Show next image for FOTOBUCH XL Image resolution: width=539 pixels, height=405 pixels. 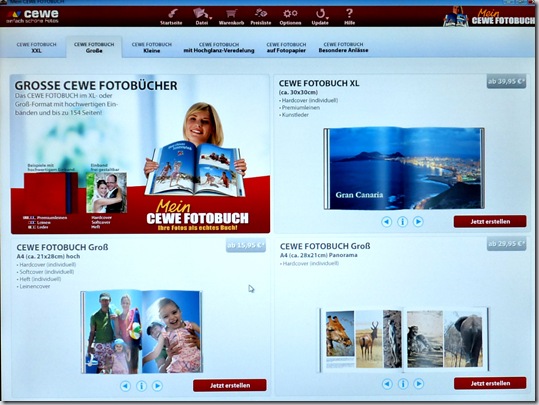(418, 222)
